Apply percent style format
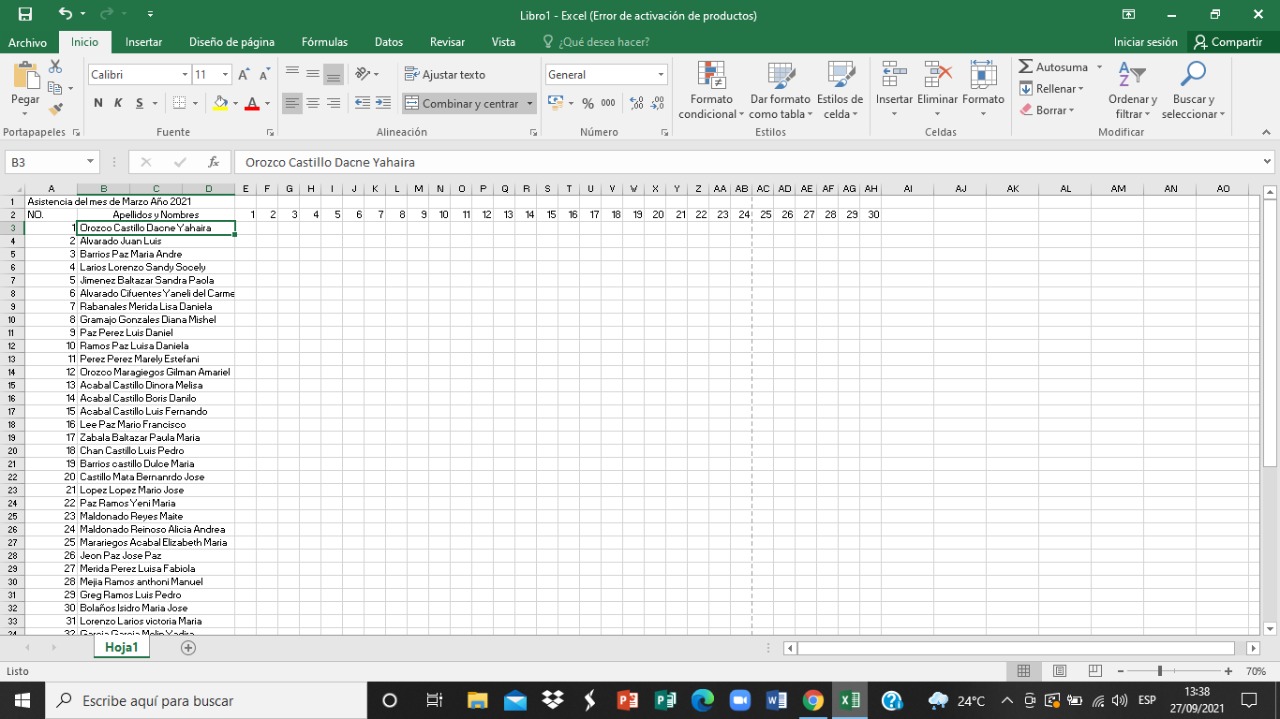Viewport: 1280px width, 719px height. (588, 103)
